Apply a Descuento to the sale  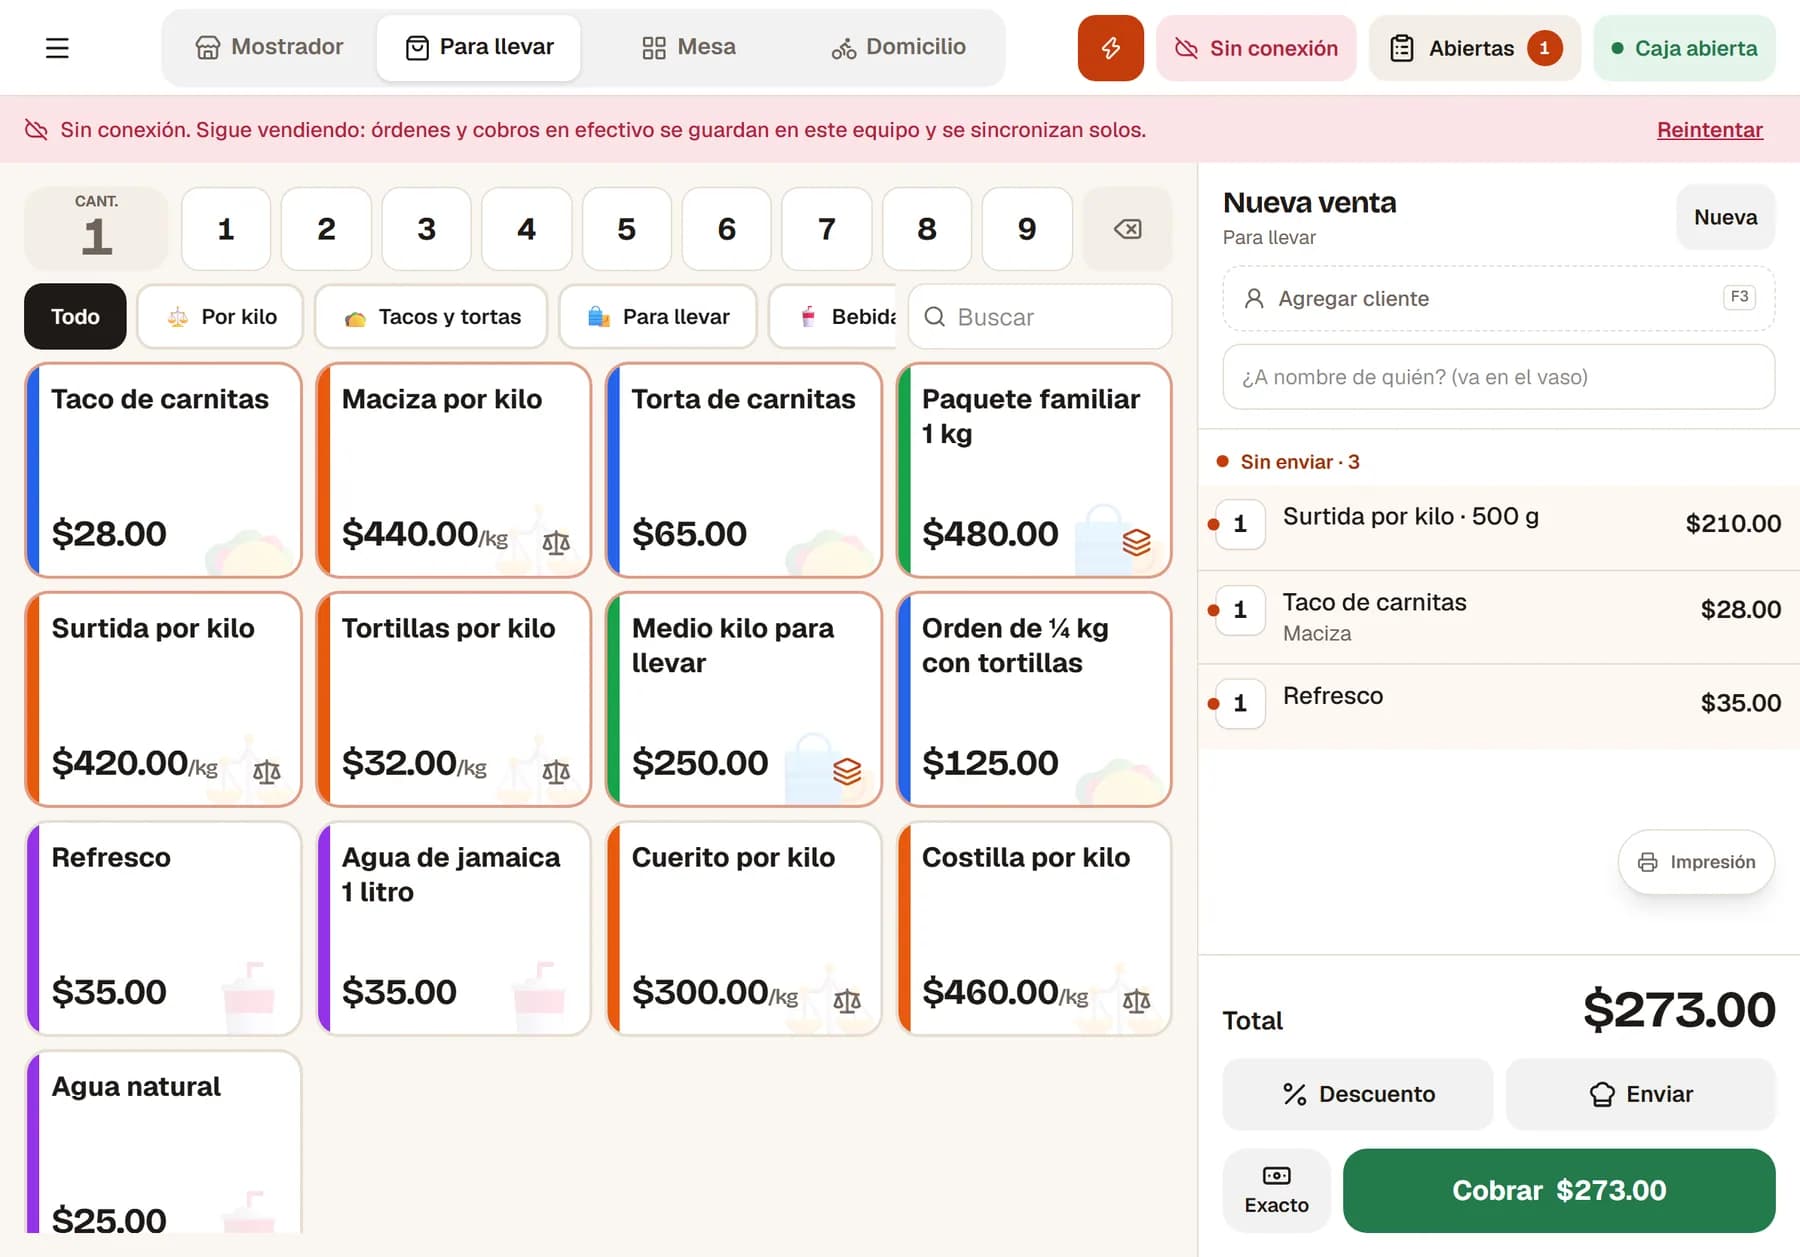tap(1358, 1094)
